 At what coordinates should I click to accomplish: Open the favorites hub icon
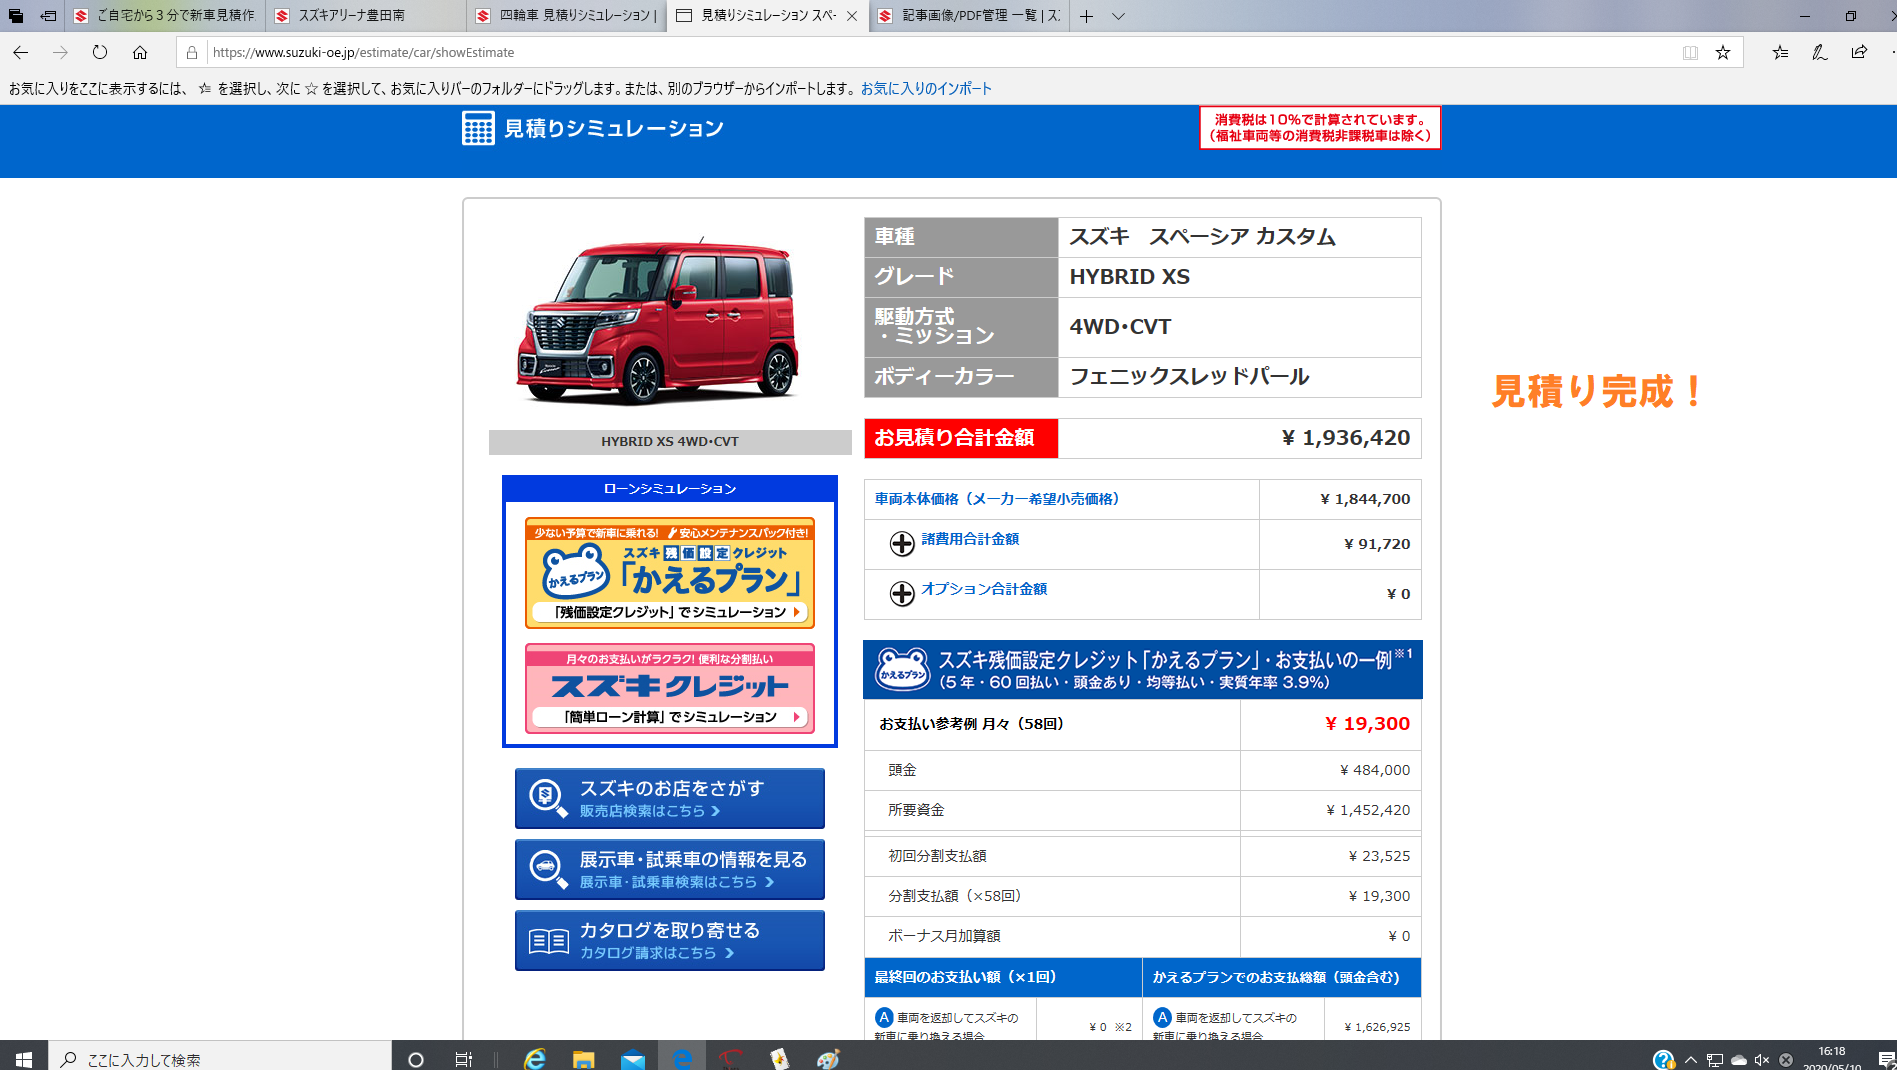[1780, 52]
